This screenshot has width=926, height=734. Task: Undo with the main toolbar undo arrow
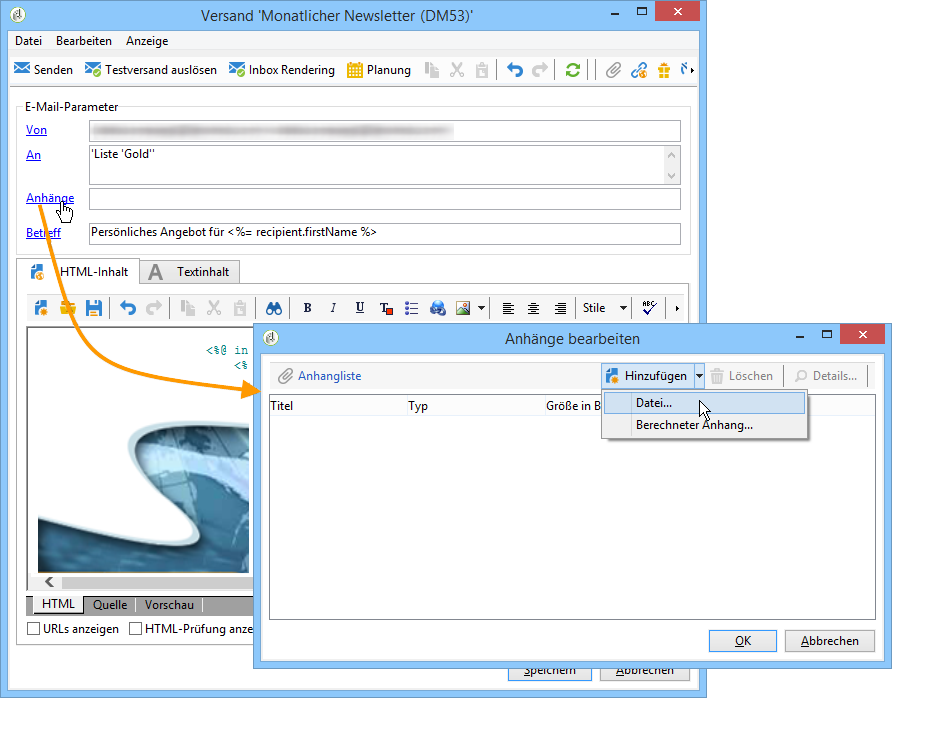(515, 70)
